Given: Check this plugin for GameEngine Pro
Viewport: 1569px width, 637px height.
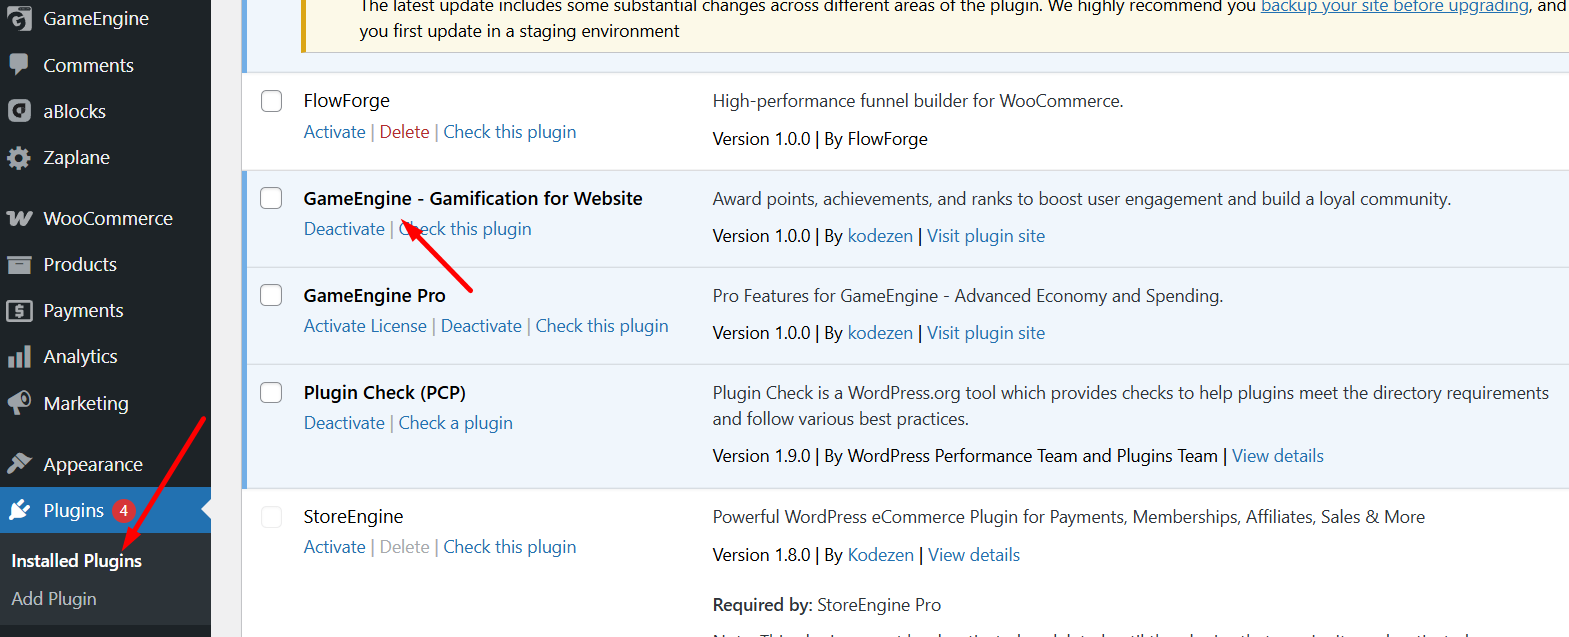Looking at the screenshot, I should coord(601,326).
